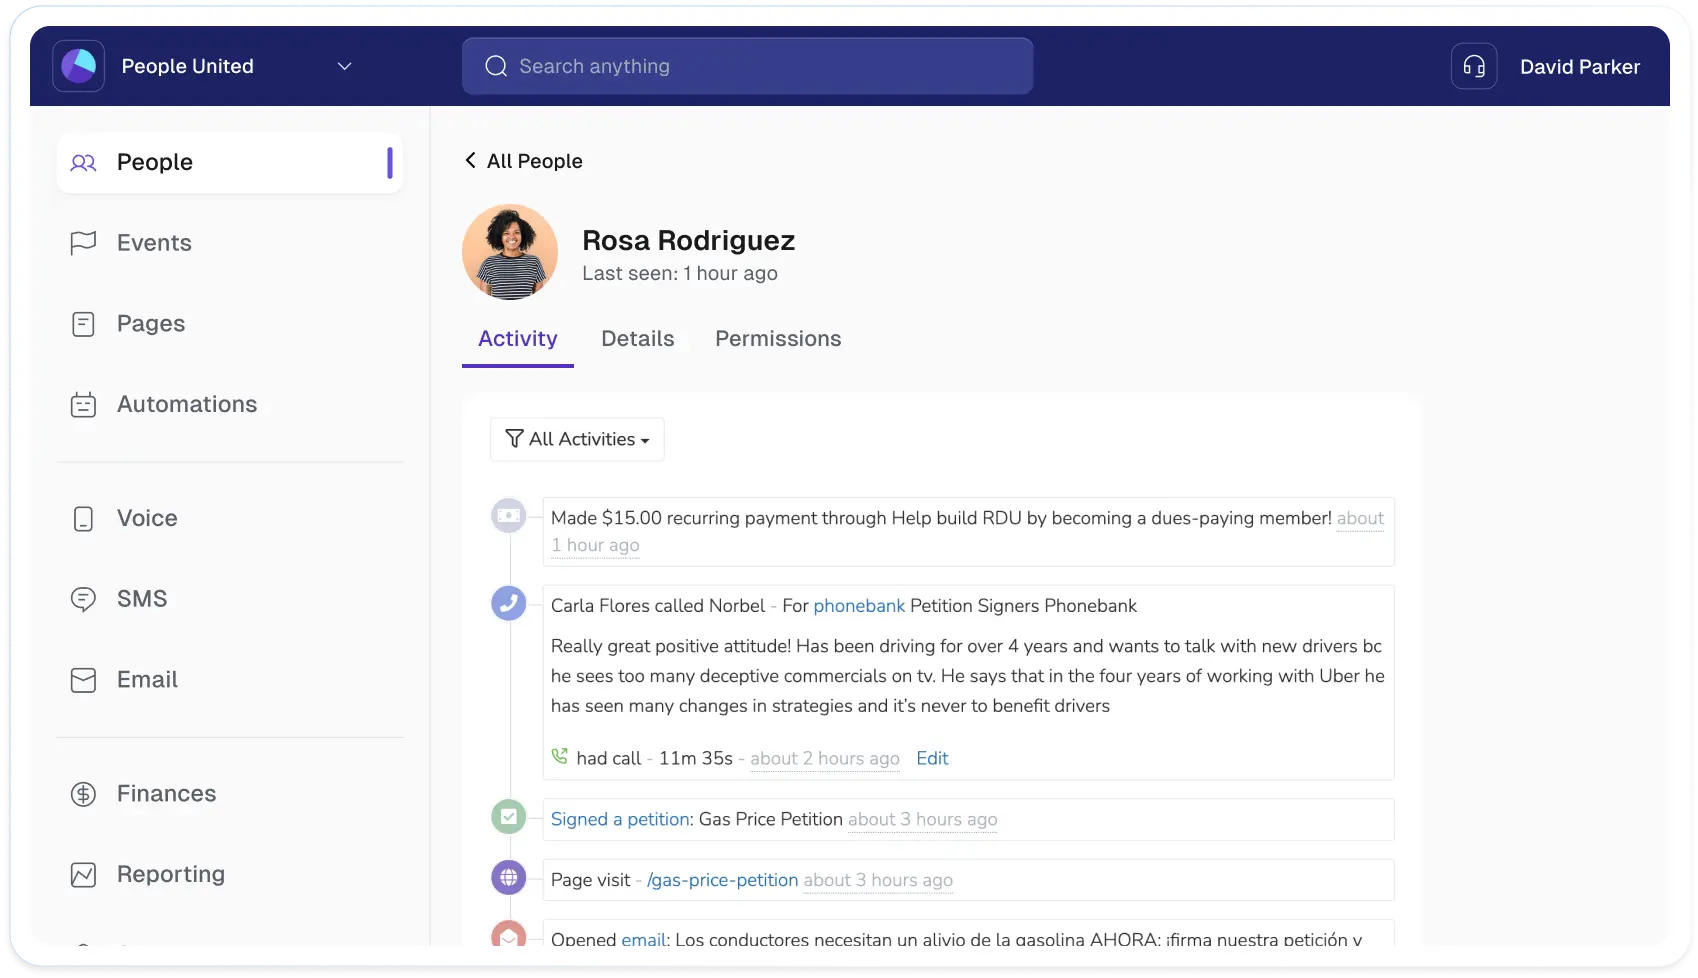Click the Email envelope icon in sidebar

83,680
